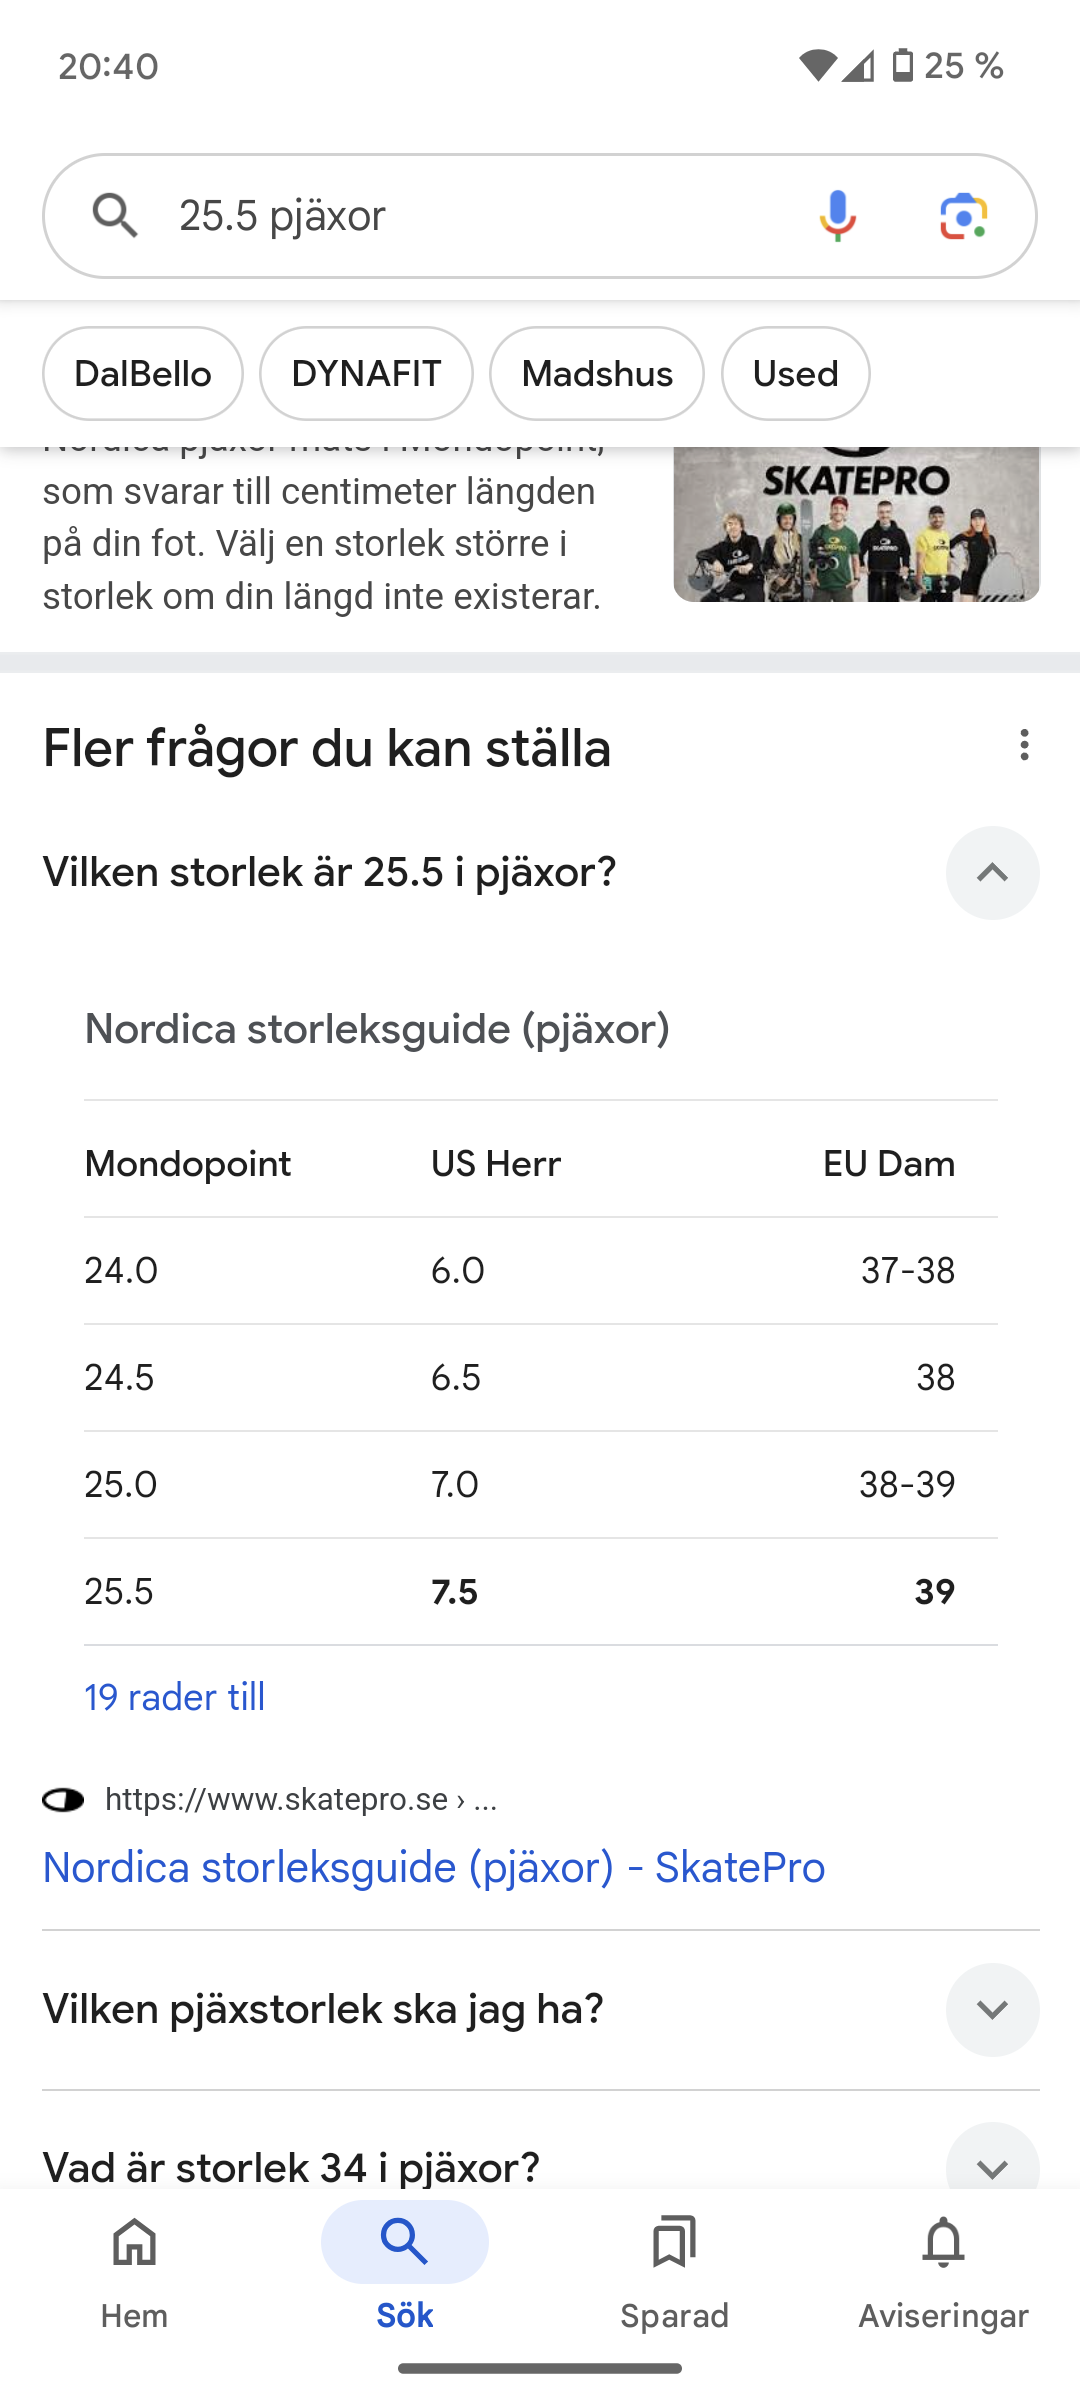This screenshot has width=1080, height=2400.
Task: Apply the Madshus filter chip
Action: click(597, 374)
